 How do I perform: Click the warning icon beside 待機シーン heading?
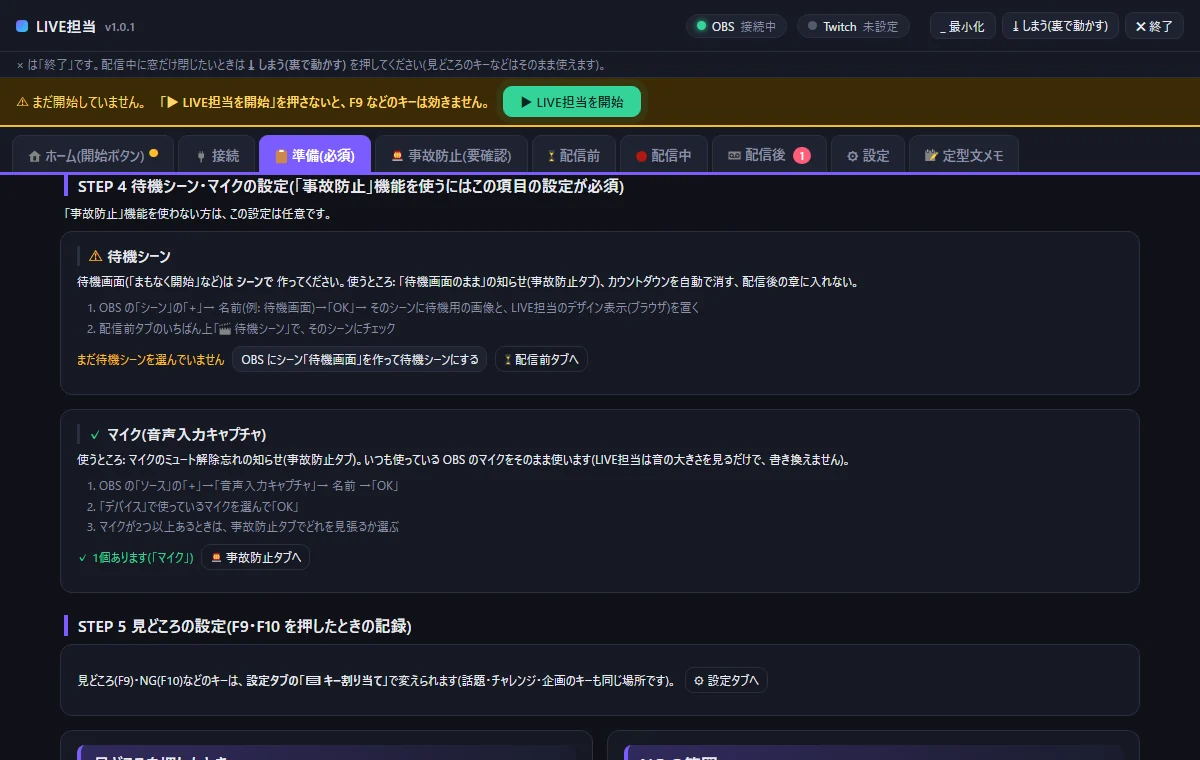point(96,256)
